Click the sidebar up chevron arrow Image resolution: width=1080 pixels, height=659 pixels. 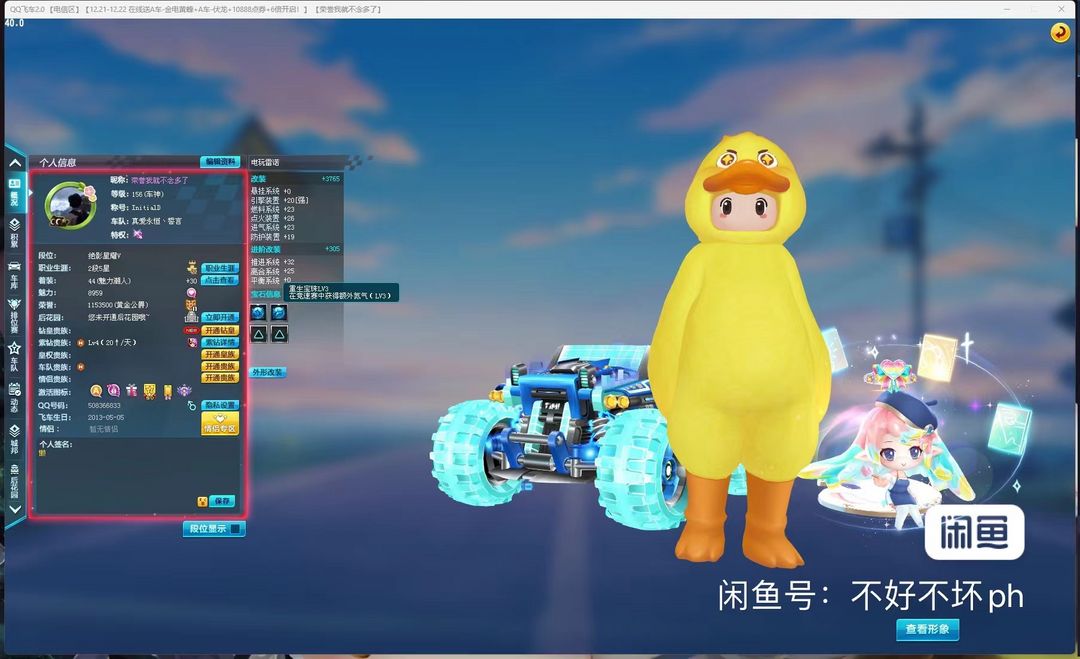pos(15,163)
